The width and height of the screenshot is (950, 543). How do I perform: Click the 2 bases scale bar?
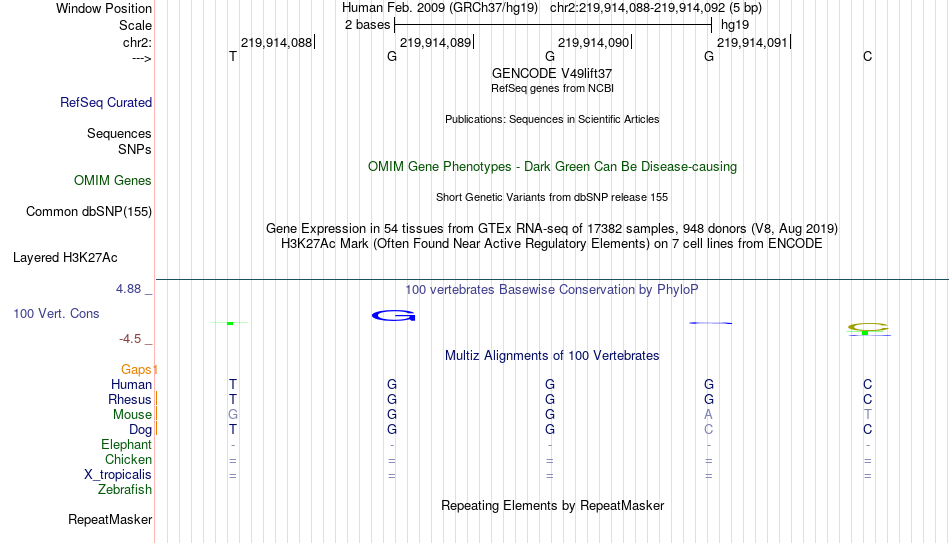[553, 25]
